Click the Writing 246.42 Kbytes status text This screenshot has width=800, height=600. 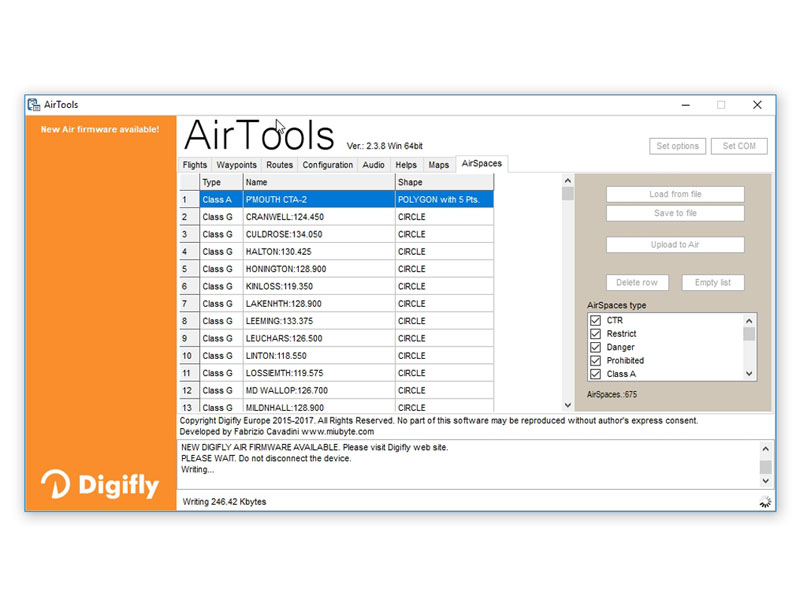coord(224,502)
